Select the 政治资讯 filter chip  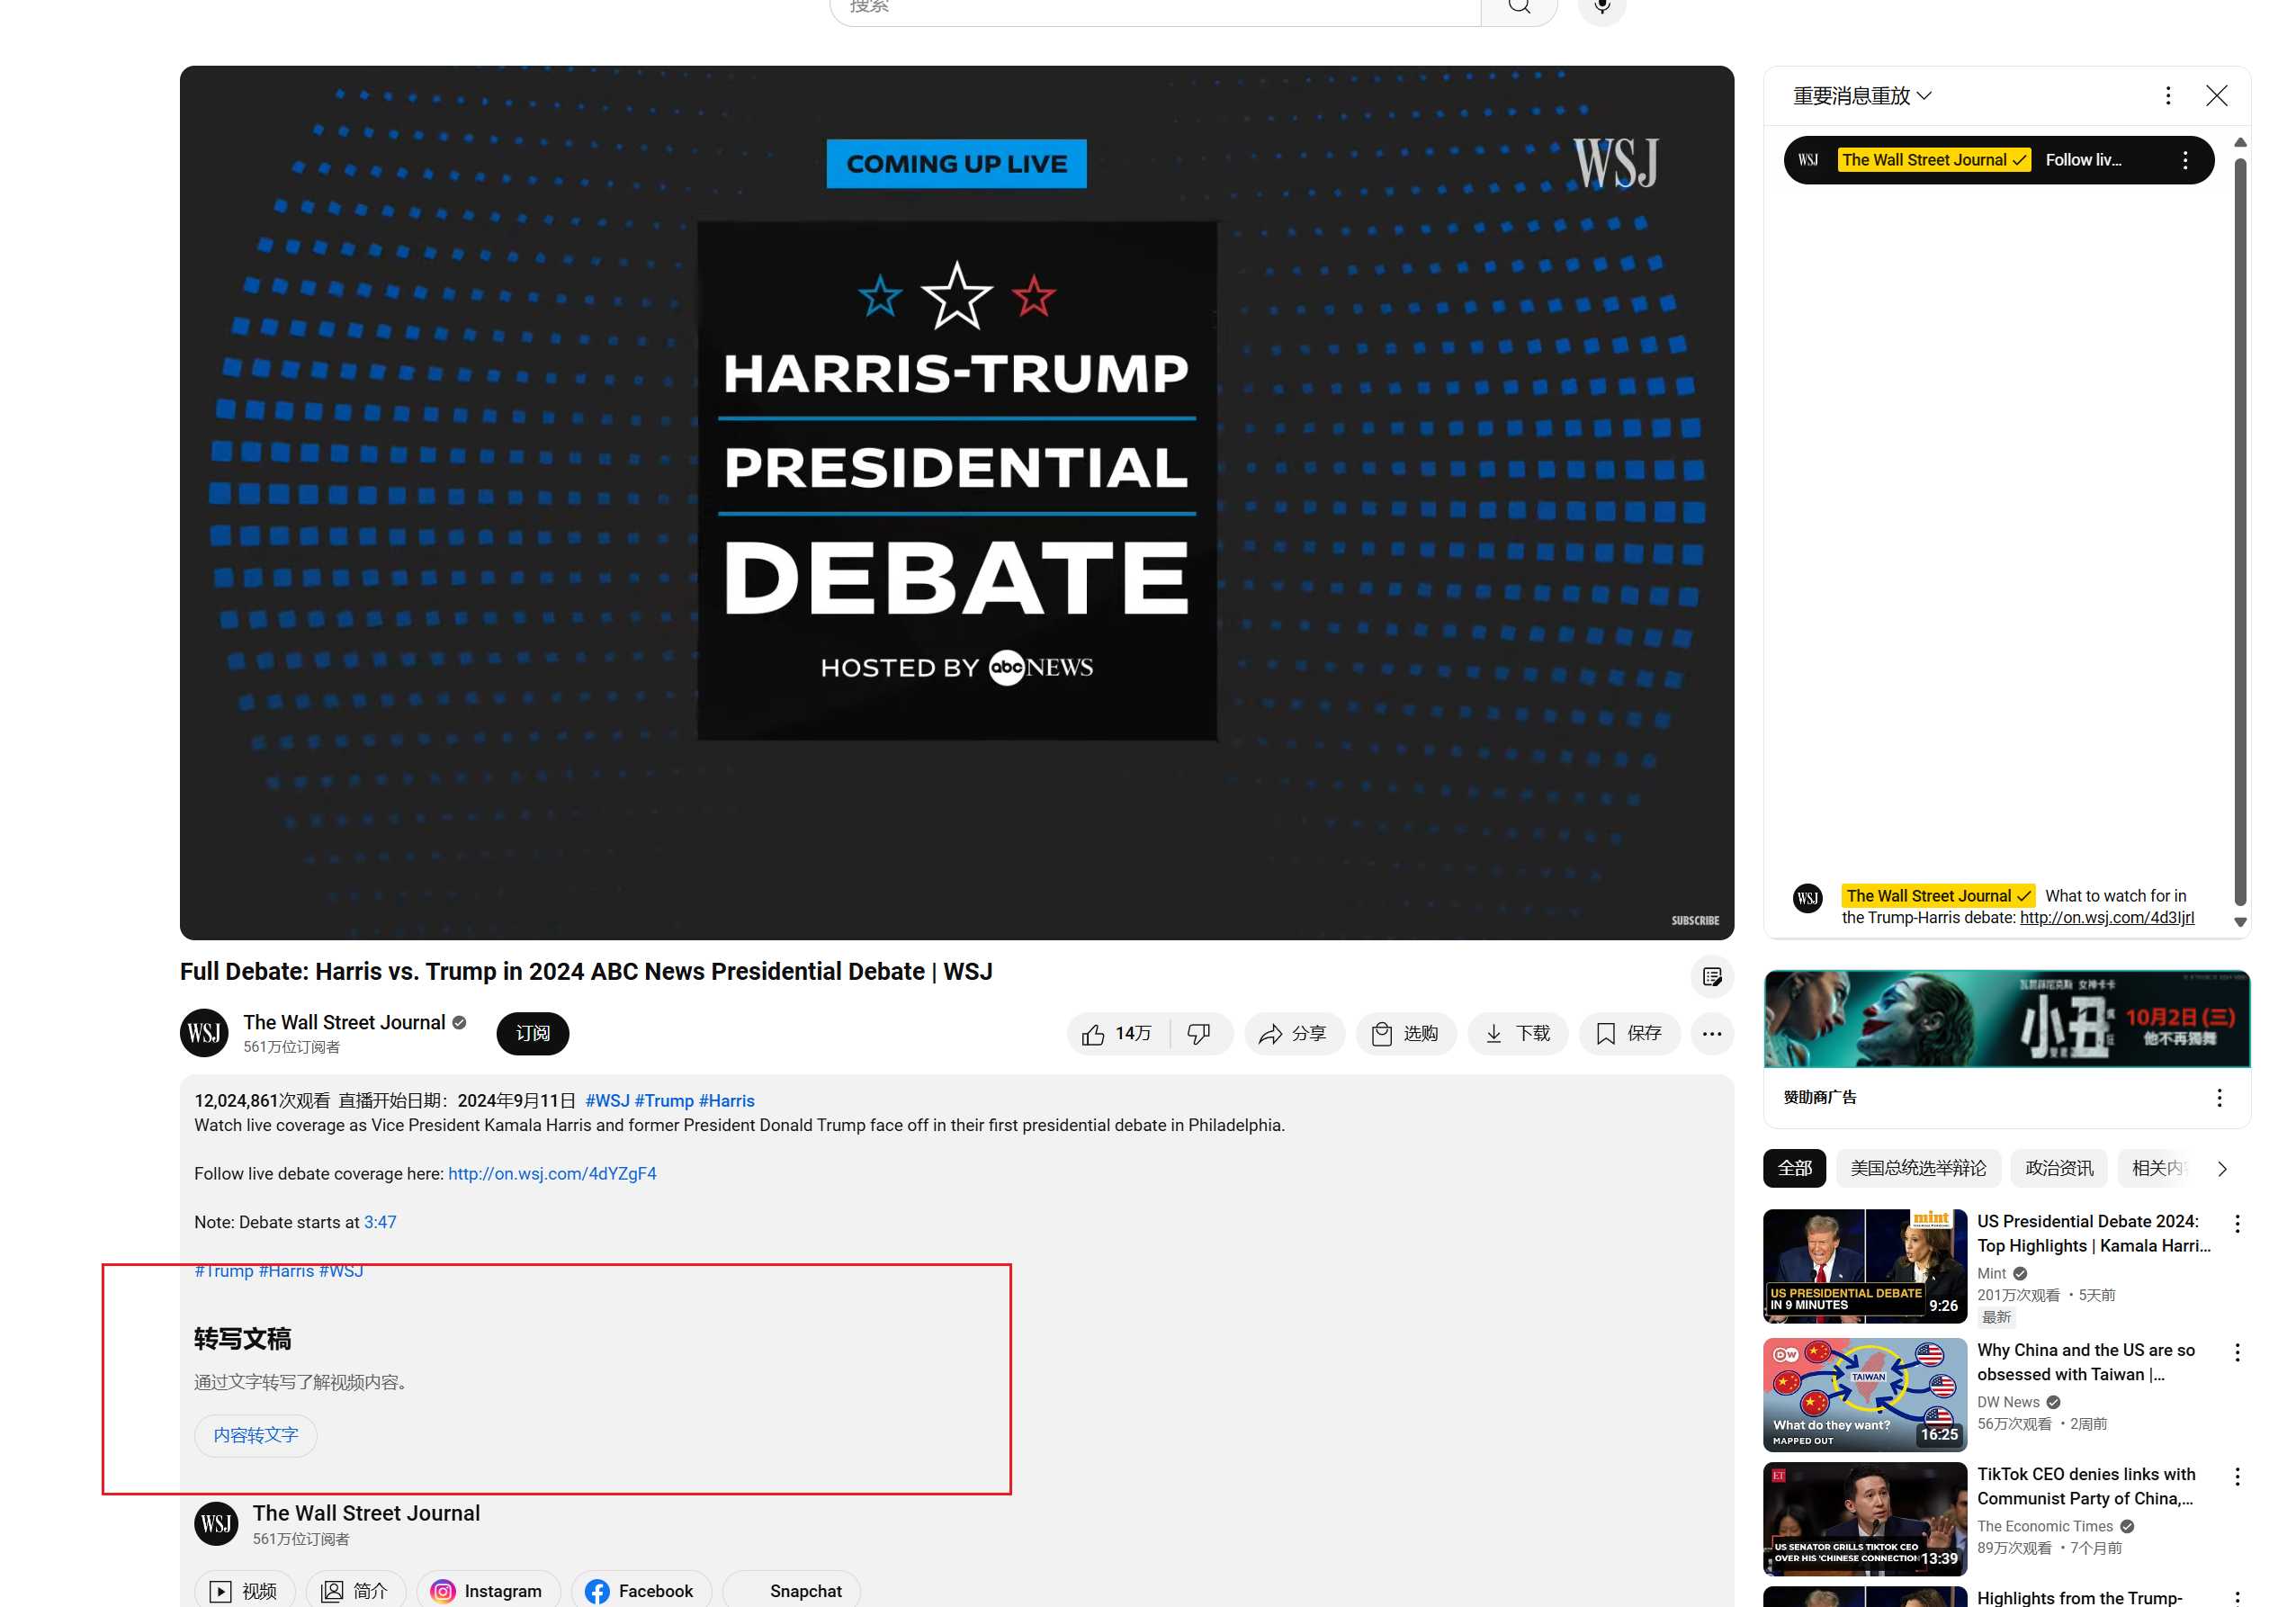point(2058,1168)
